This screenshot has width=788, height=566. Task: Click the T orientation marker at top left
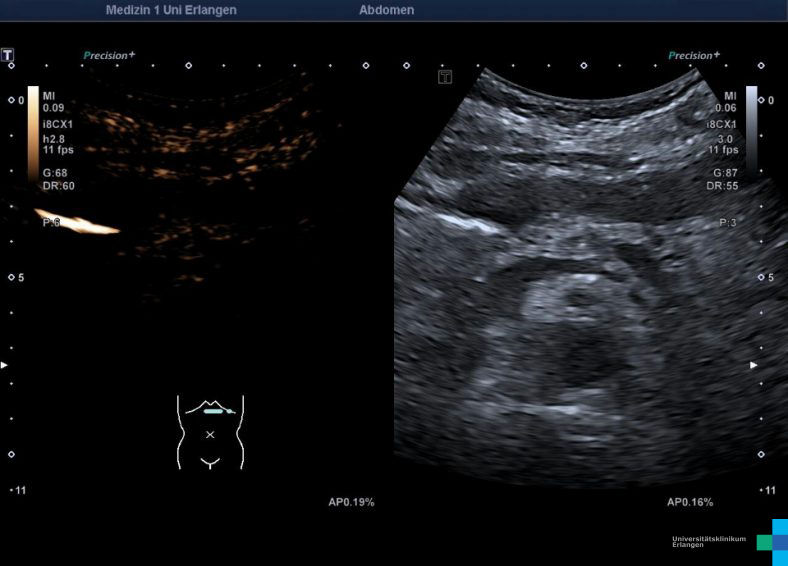[x=8, y=55]
